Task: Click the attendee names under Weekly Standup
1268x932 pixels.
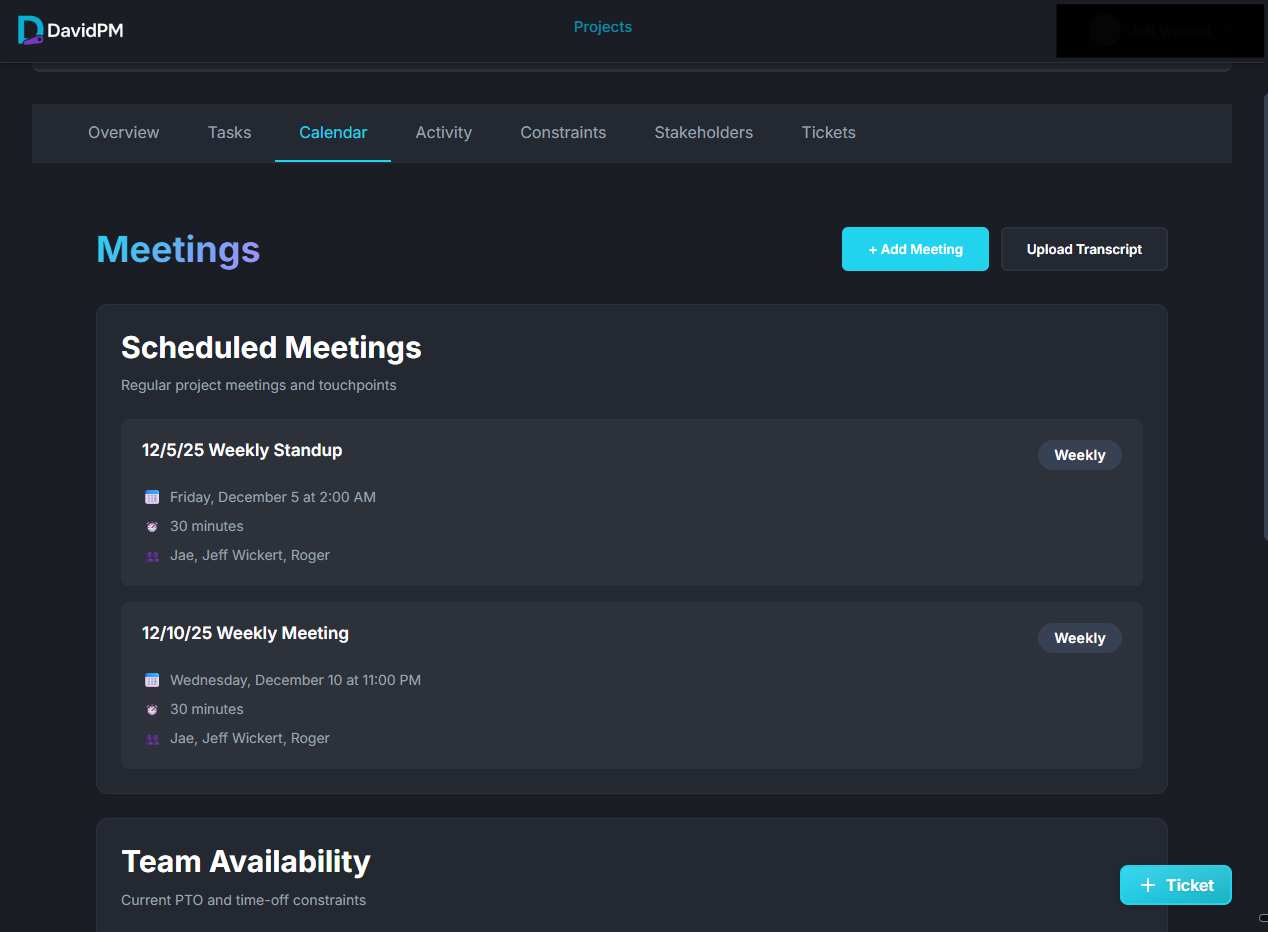Action: point(250,555)
